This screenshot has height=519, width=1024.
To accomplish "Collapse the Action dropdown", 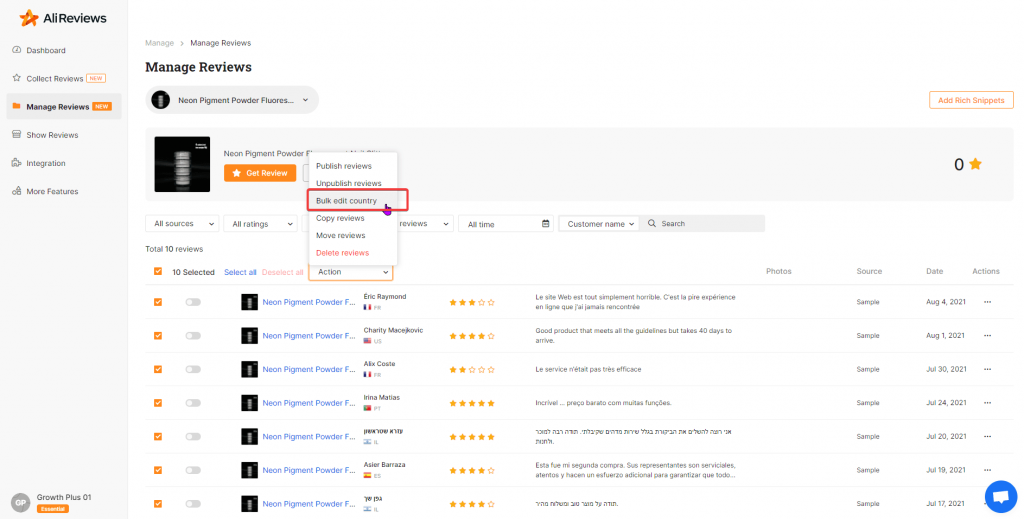I will (351, 272).
